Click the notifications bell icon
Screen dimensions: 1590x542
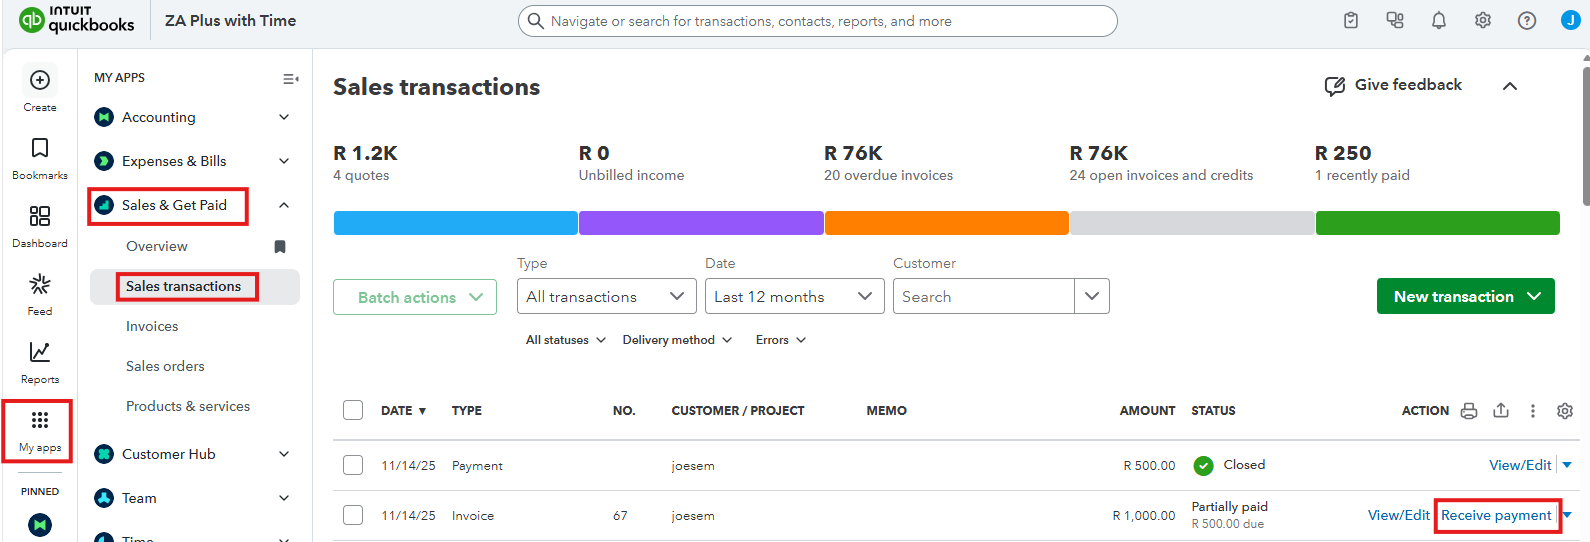pyautogui.click(x=1438, y=21)
